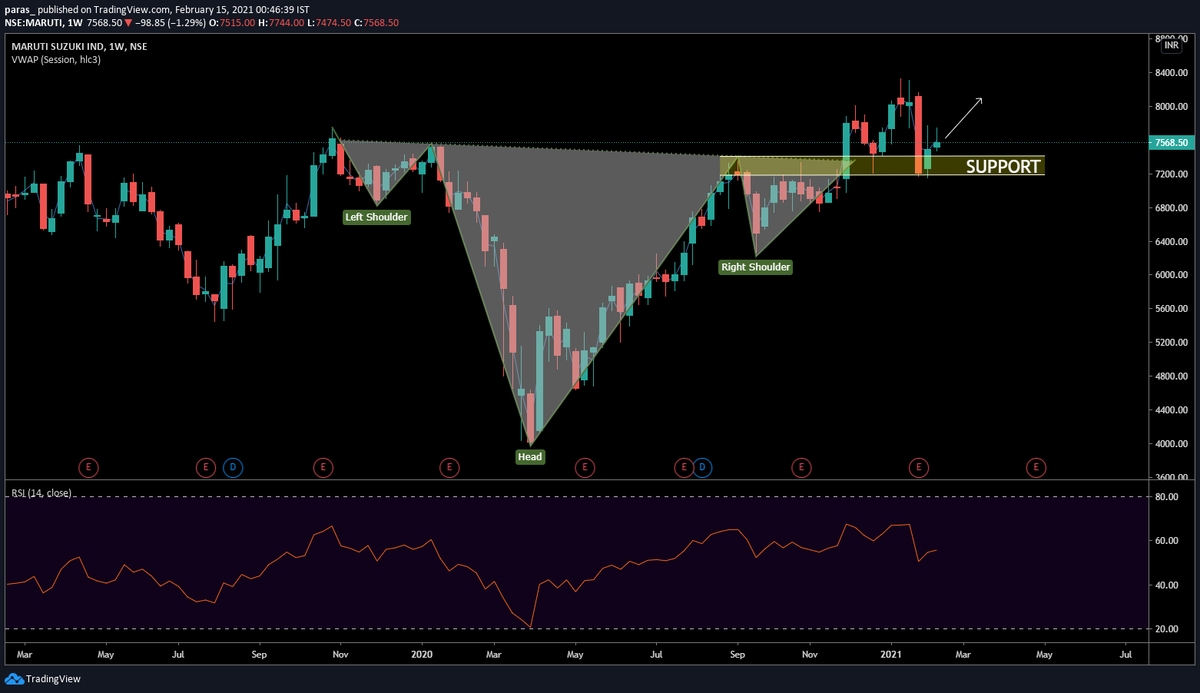Click the 2021 label on the time axis

click(x=891, y=656)
